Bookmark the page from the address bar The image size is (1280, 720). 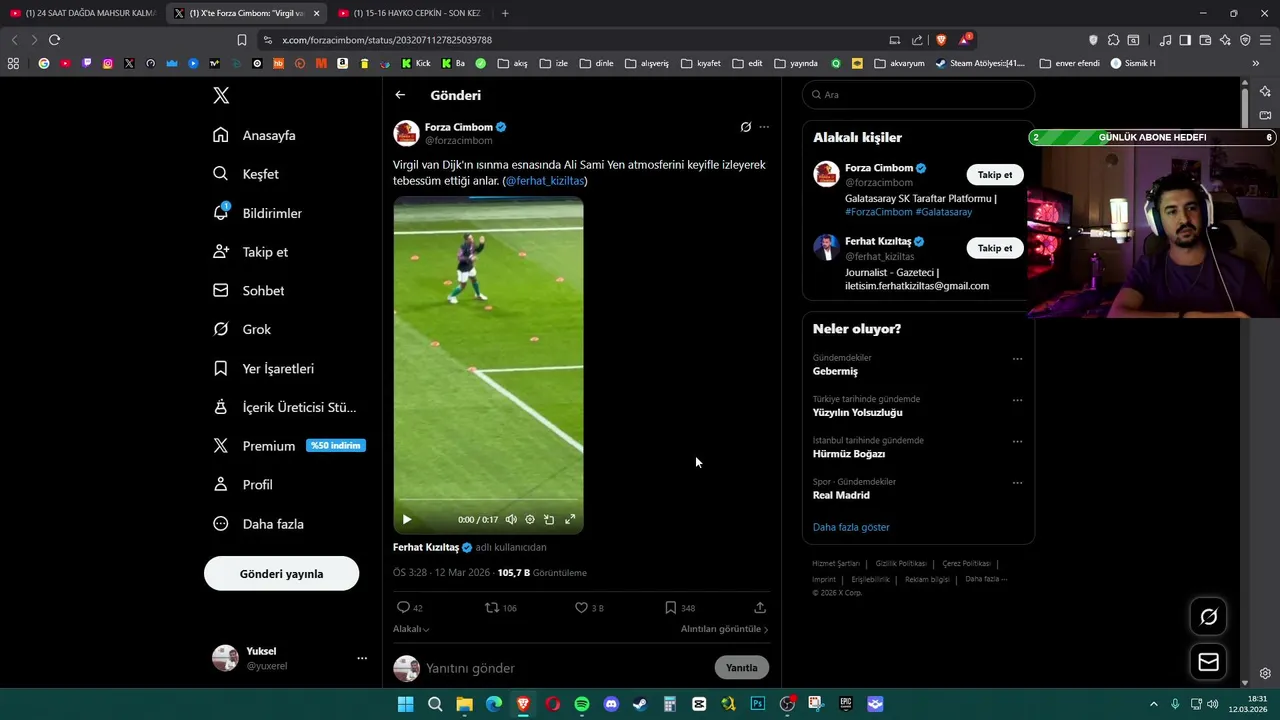tap(241, 40)
